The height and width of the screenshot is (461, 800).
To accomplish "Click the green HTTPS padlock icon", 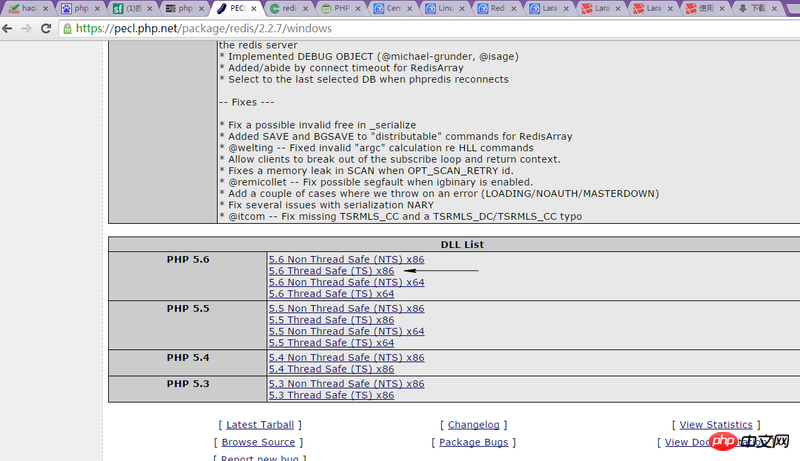I will (67, 29).
